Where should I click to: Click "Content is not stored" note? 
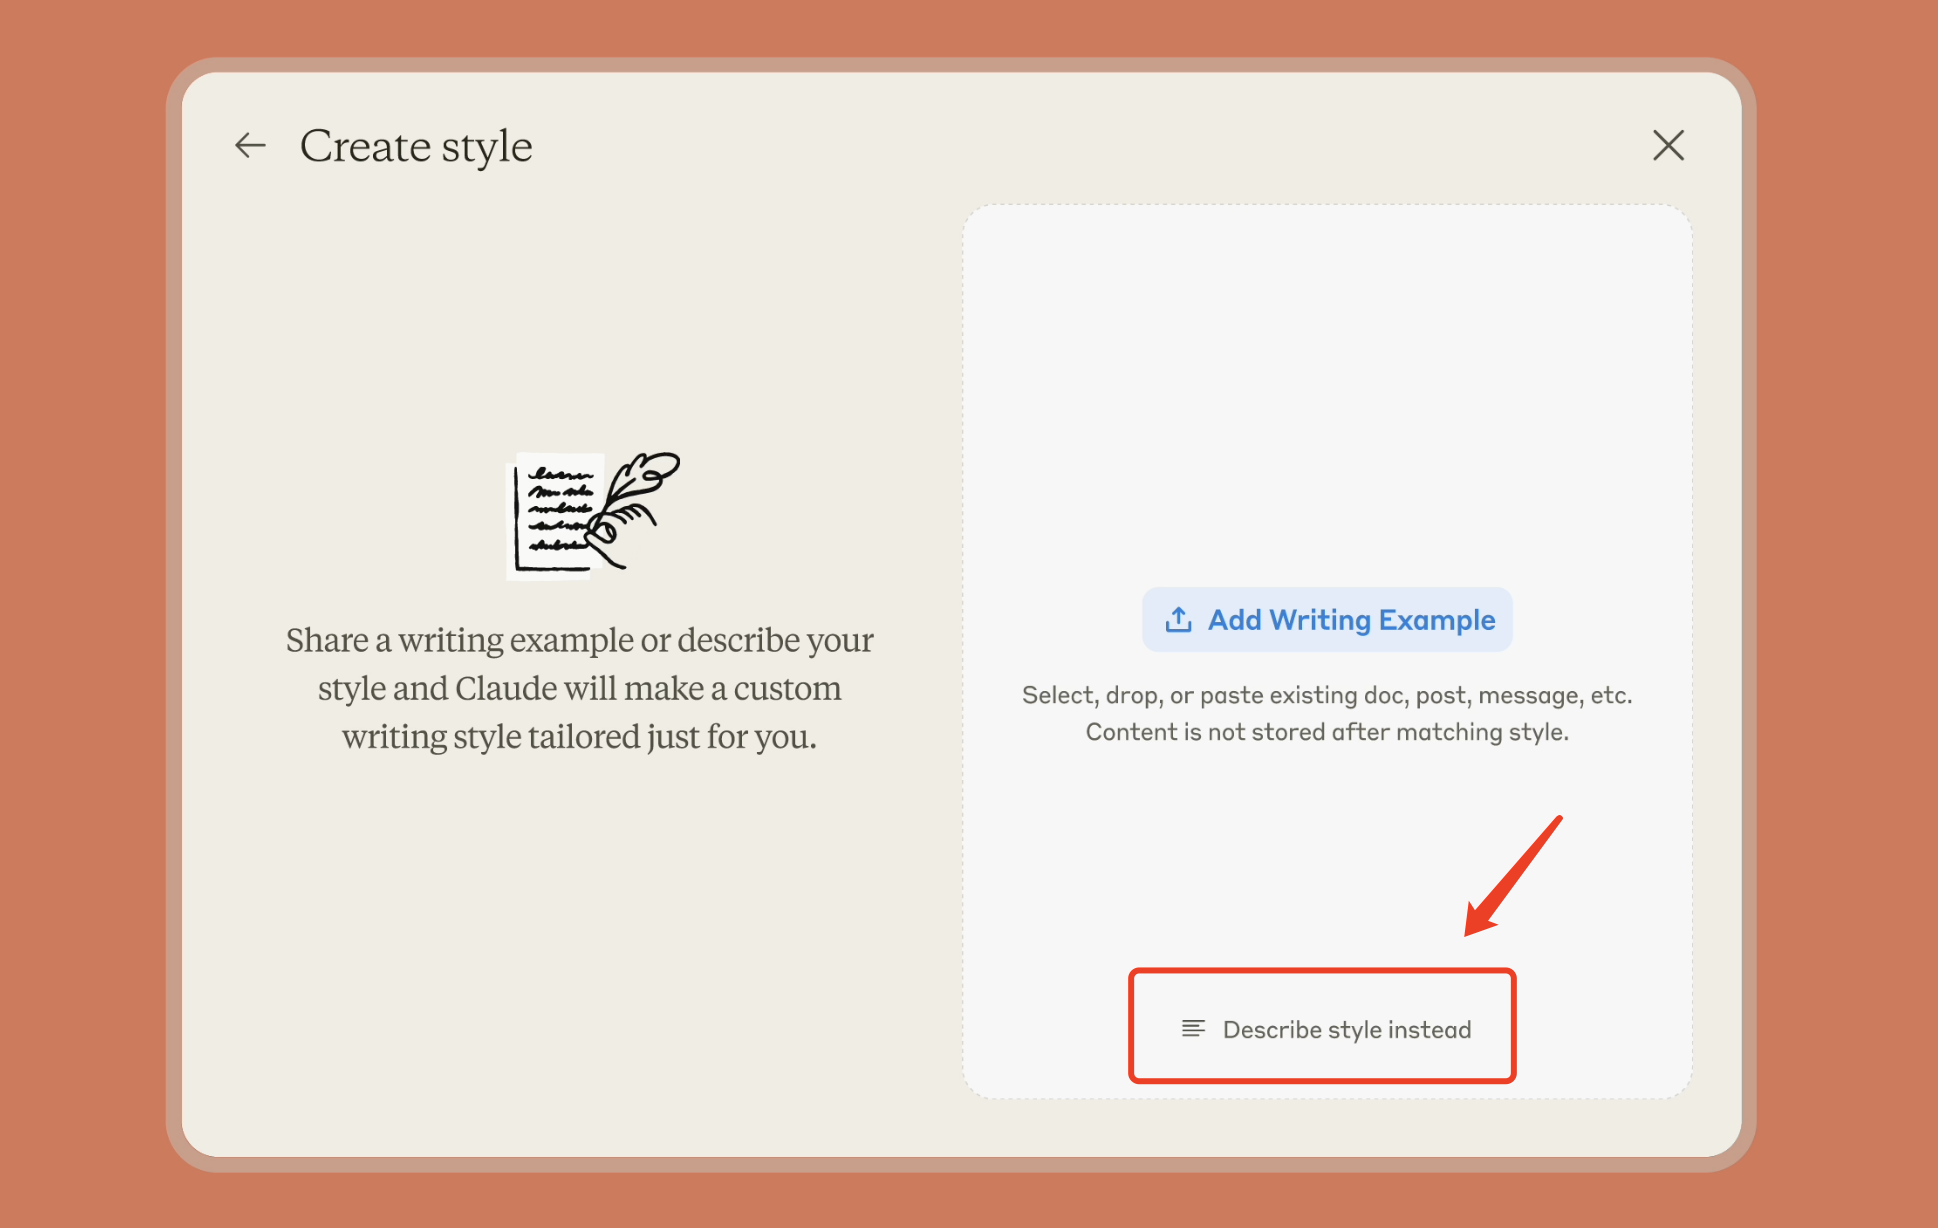[x=1326, y=732]
